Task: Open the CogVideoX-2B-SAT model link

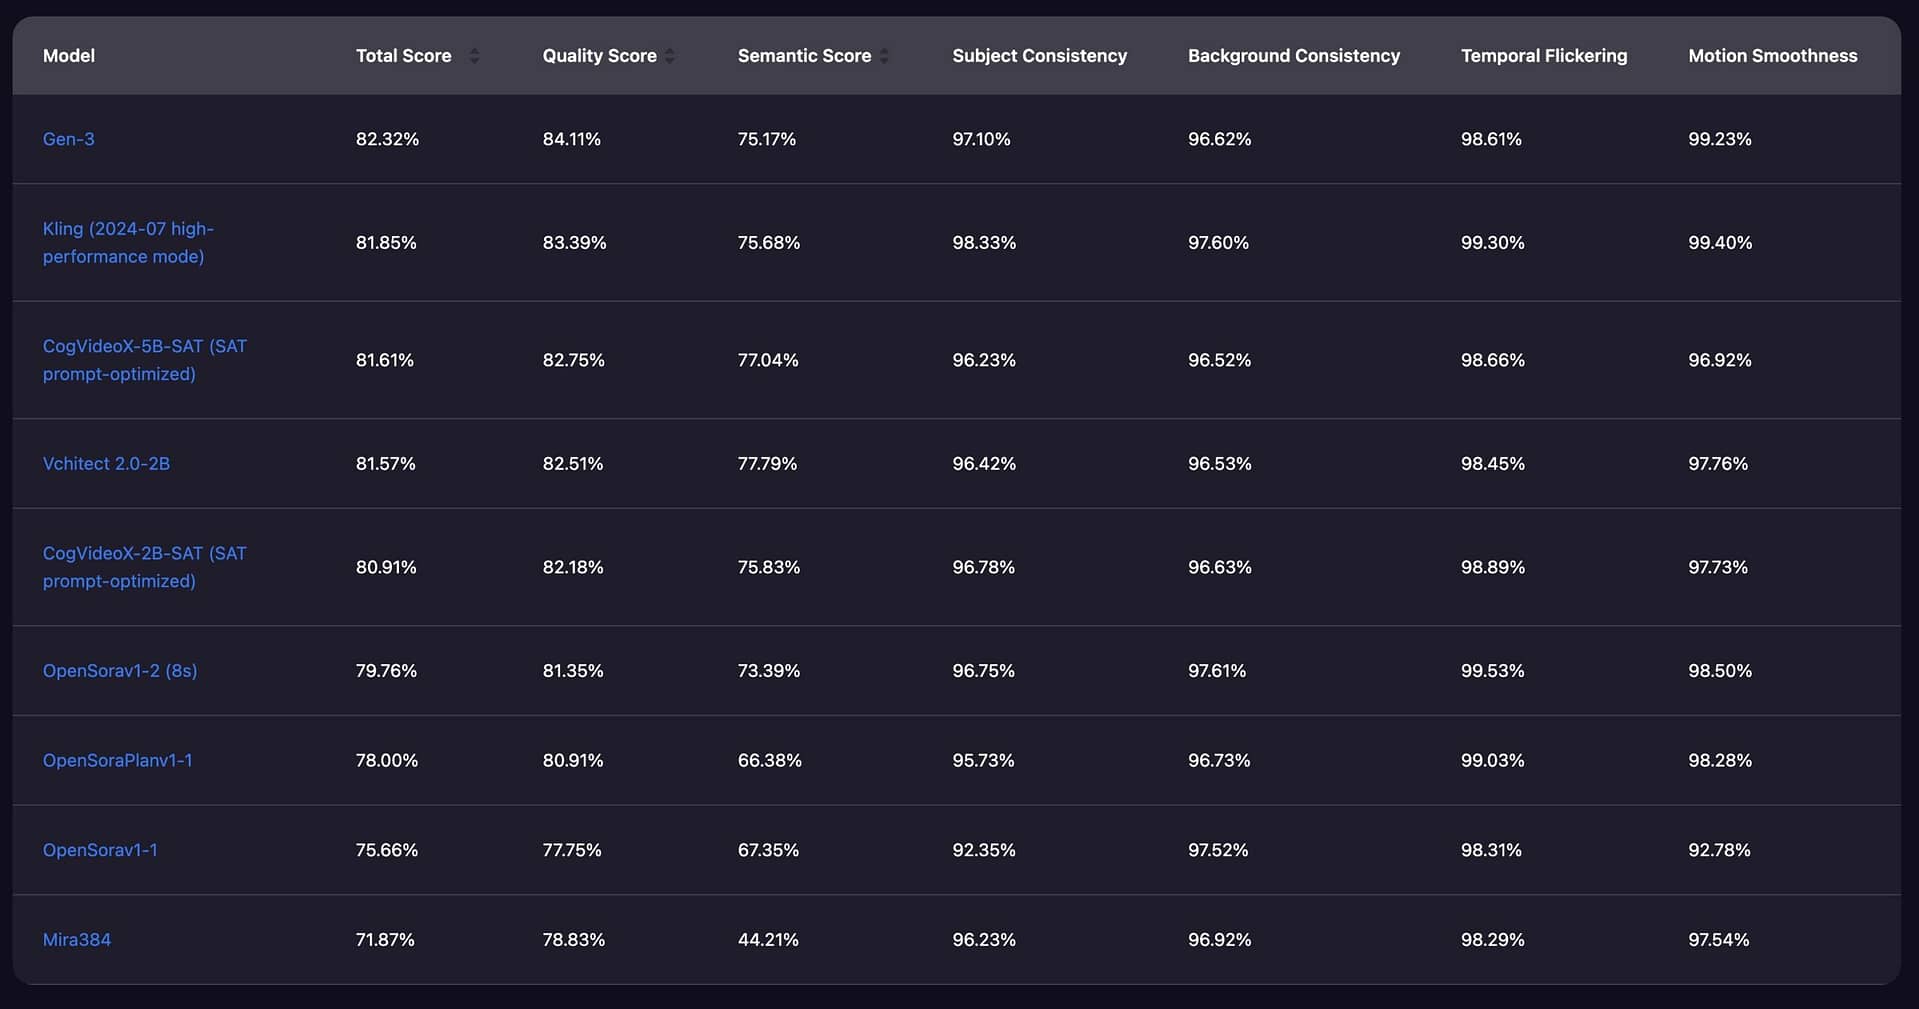Action: tap(145, 567)
